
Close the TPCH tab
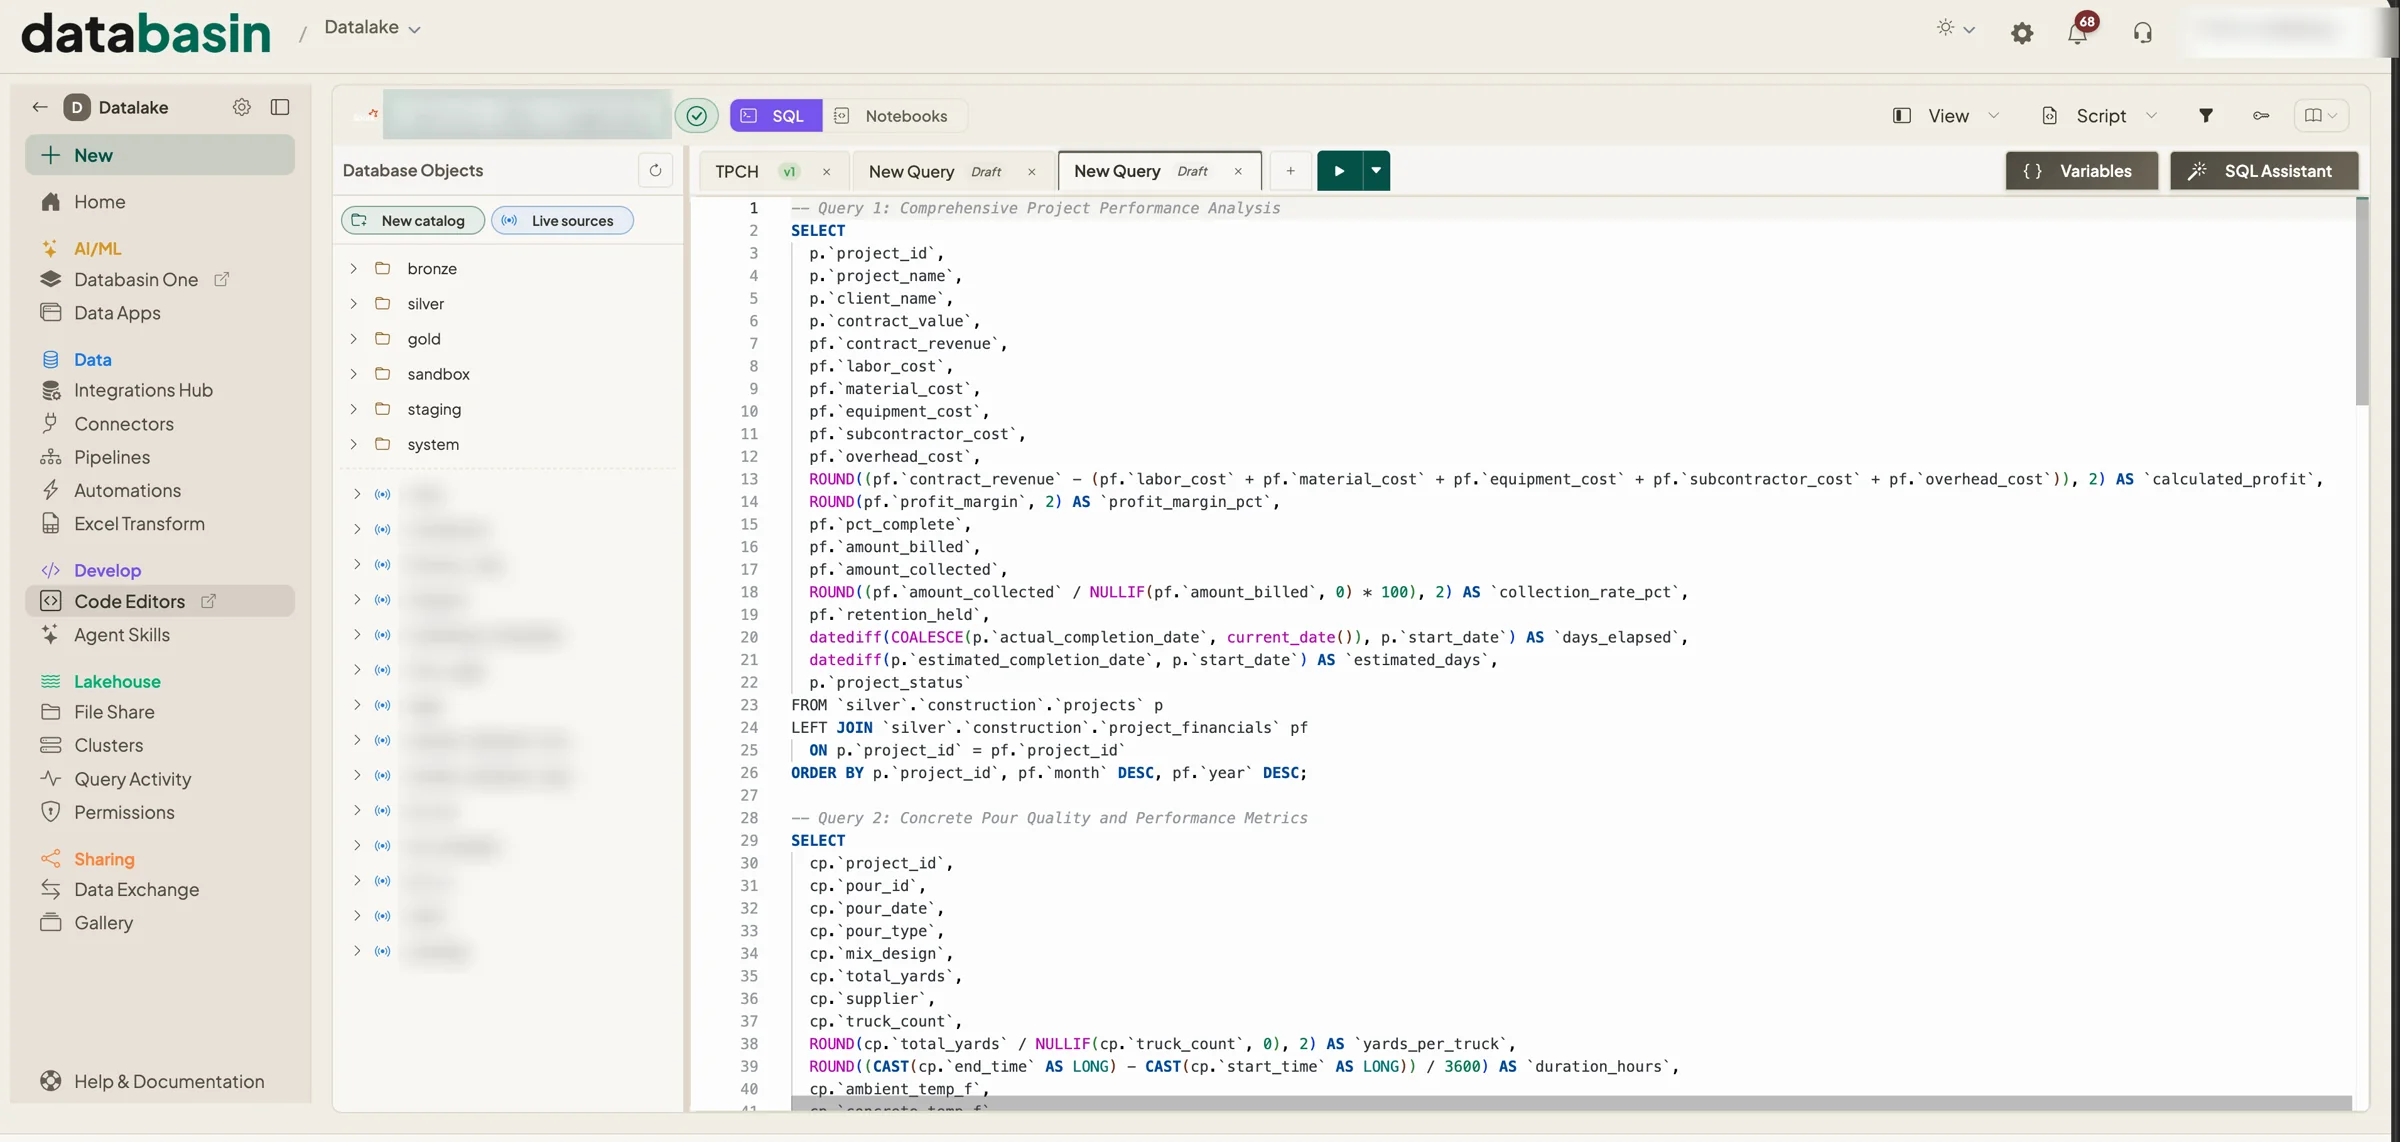827,172
